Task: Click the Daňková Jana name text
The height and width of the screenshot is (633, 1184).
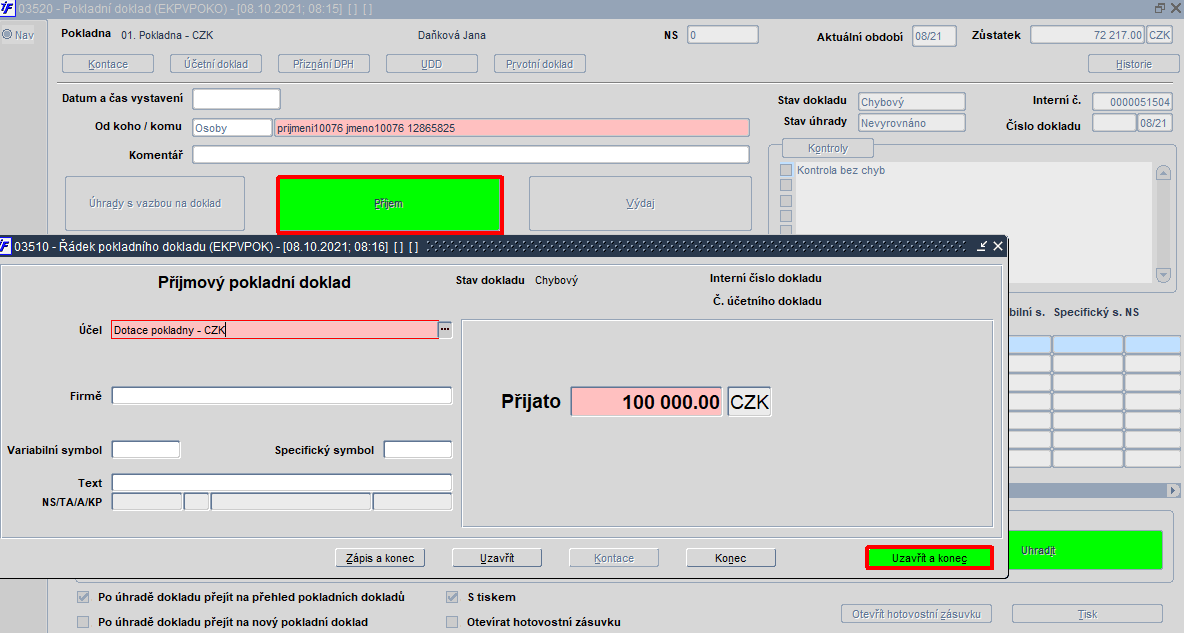Action: pyautogui.click(x=452, y=35)
